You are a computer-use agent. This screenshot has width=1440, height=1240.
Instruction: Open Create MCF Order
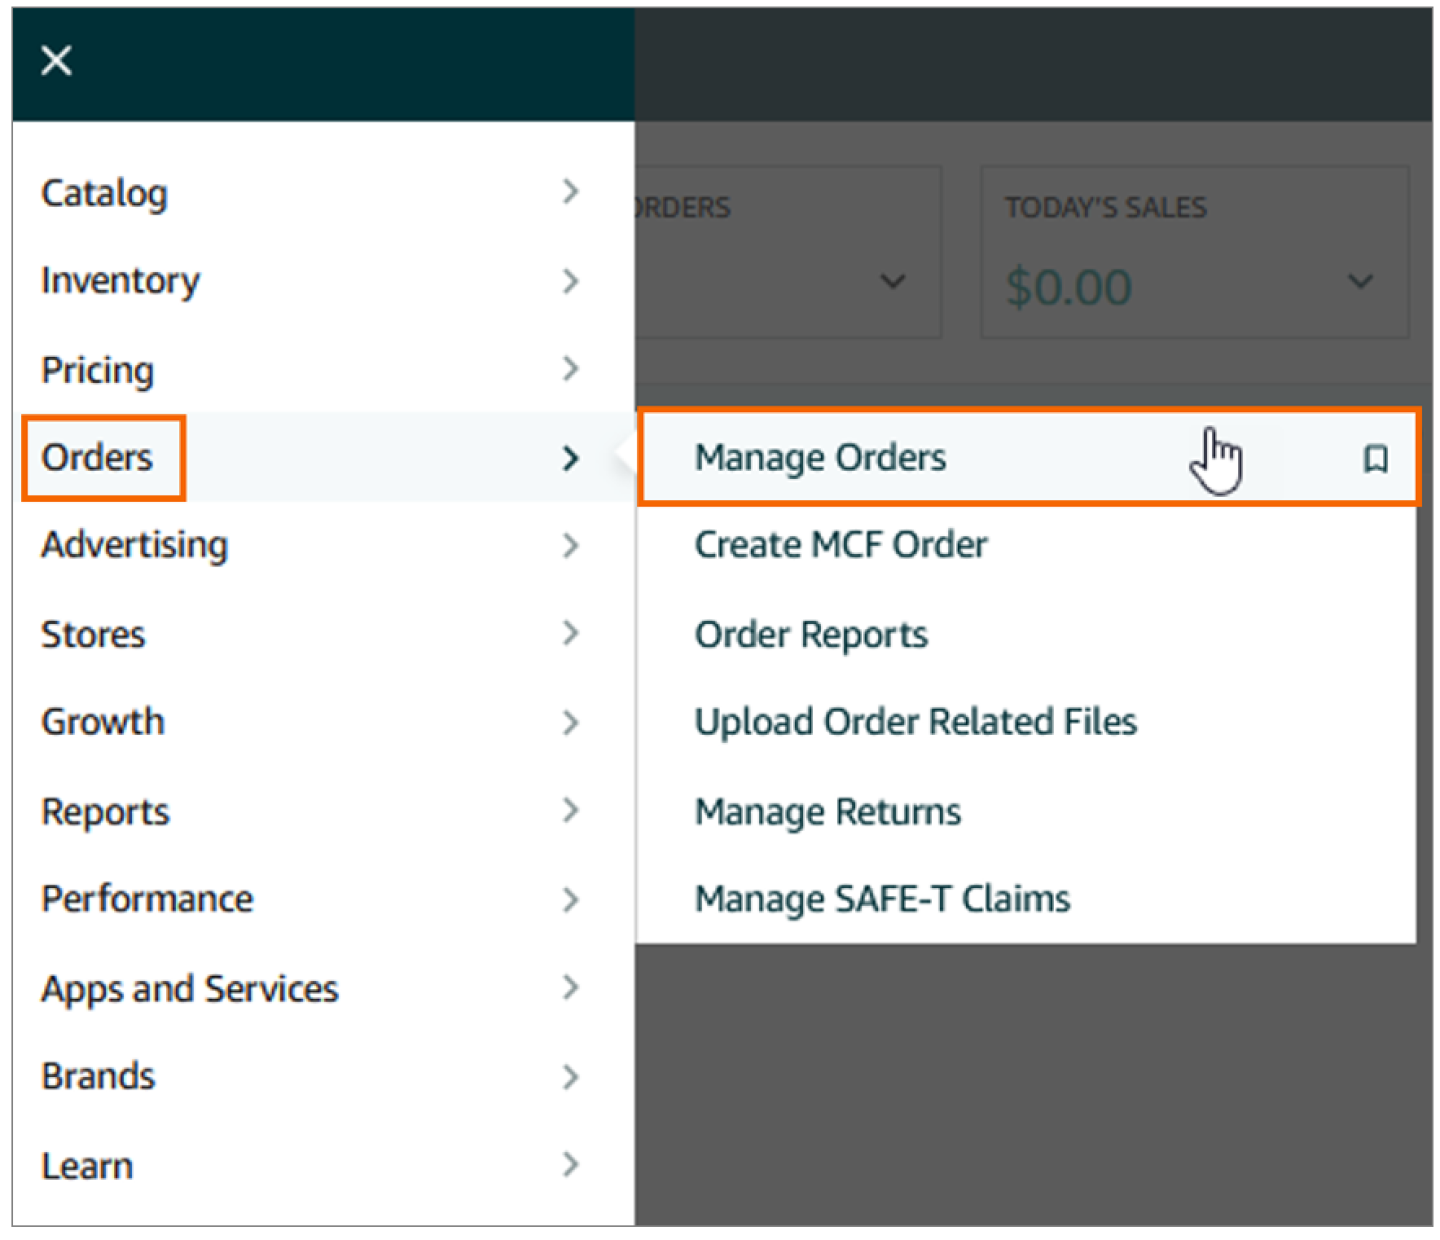click(840, 544)
